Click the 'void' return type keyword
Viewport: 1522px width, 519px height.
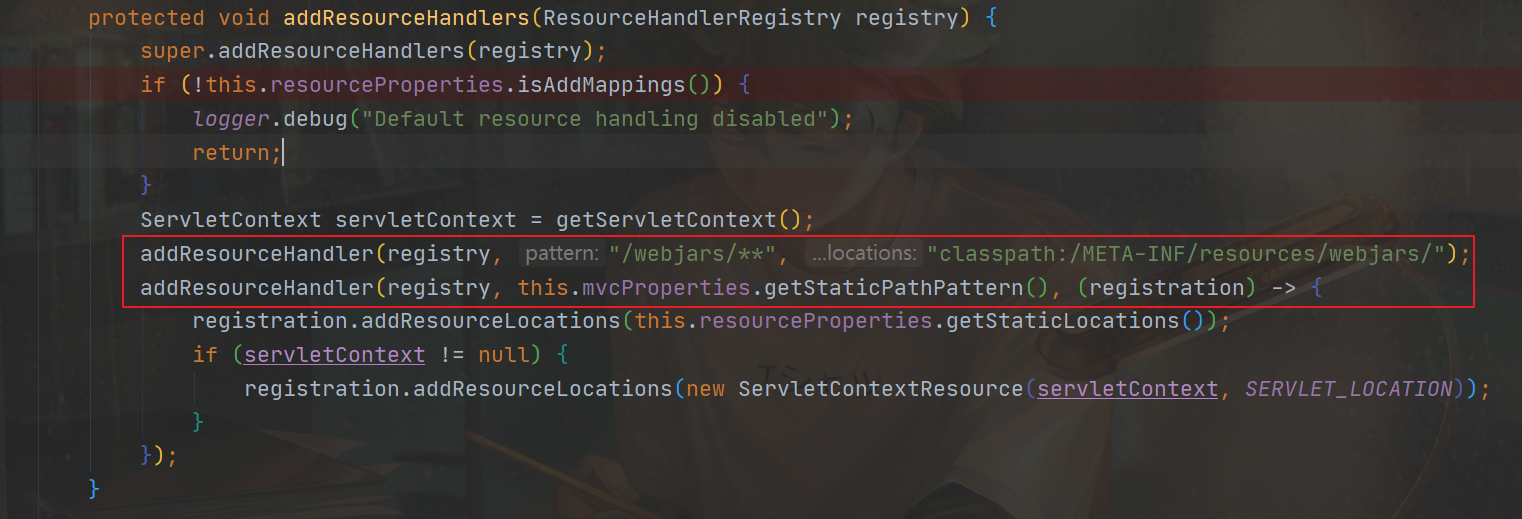point(244,18)
